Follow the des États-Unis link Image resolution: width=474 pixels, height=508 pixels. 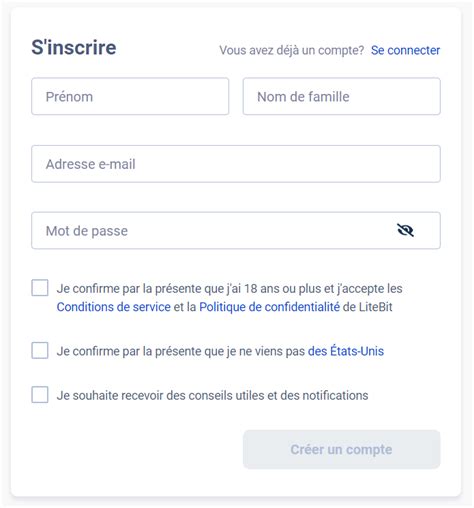coord(346,351)
